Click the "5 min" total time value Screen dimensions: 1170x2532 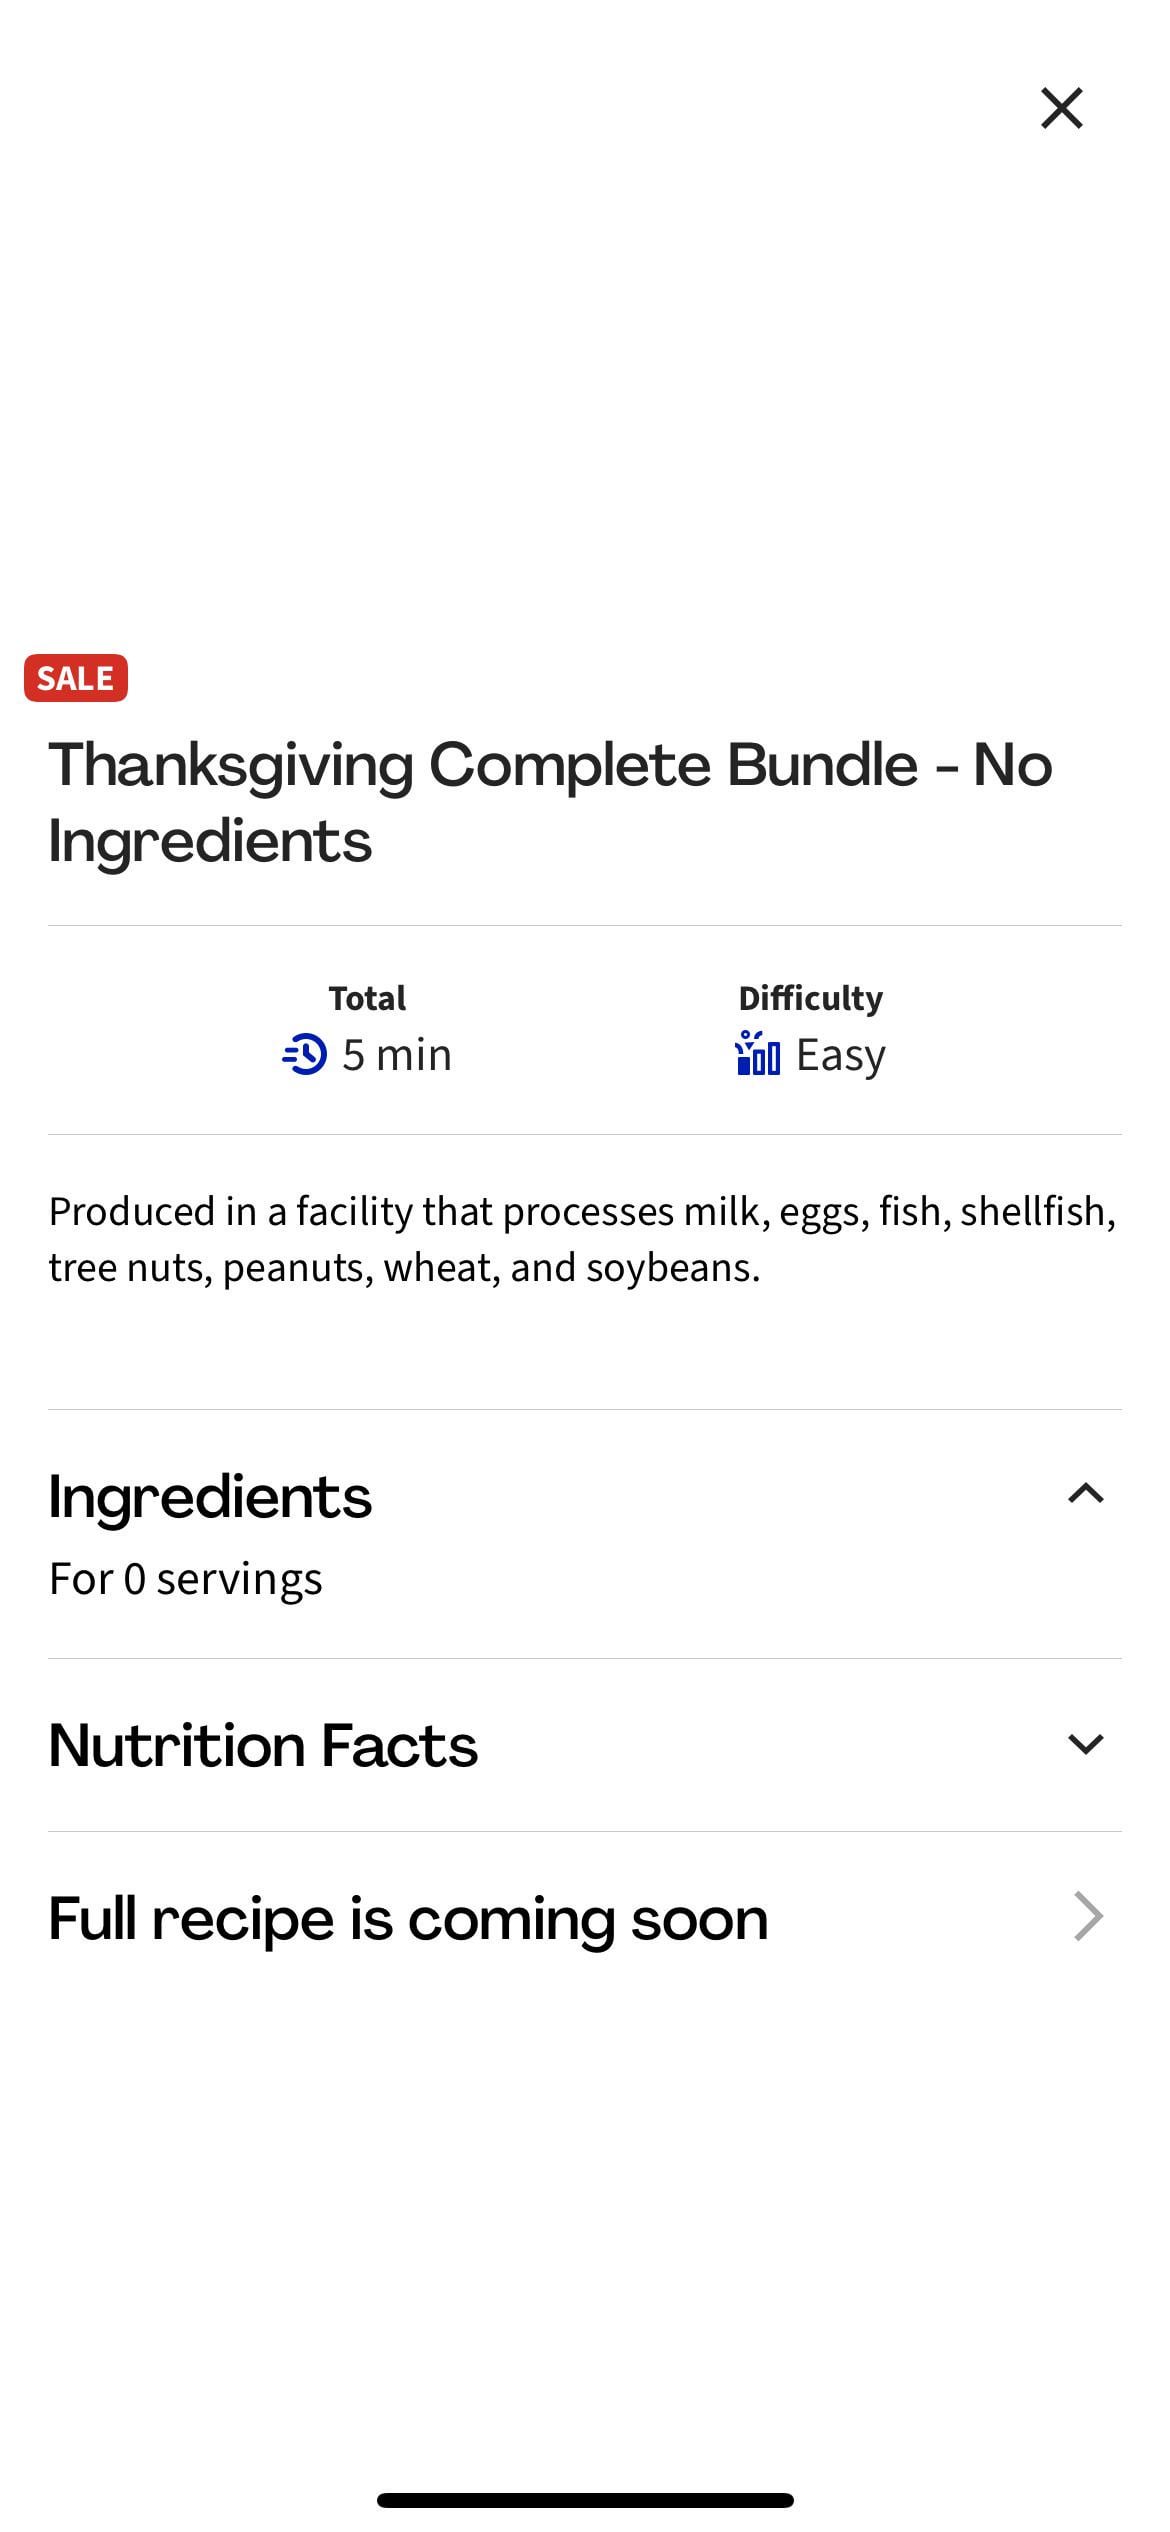click(397, 1055)
